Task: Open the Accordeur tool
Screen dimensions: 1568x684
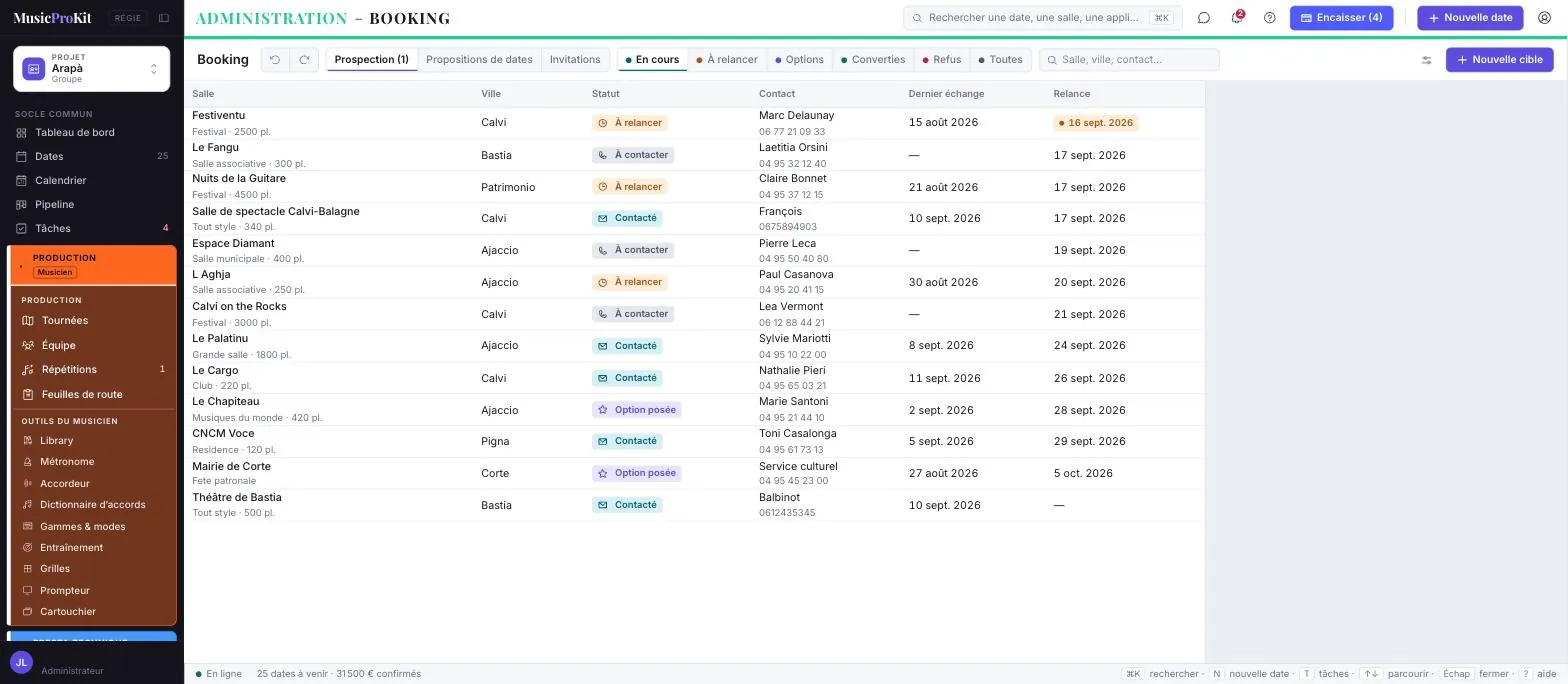Action: pos(93,484)
